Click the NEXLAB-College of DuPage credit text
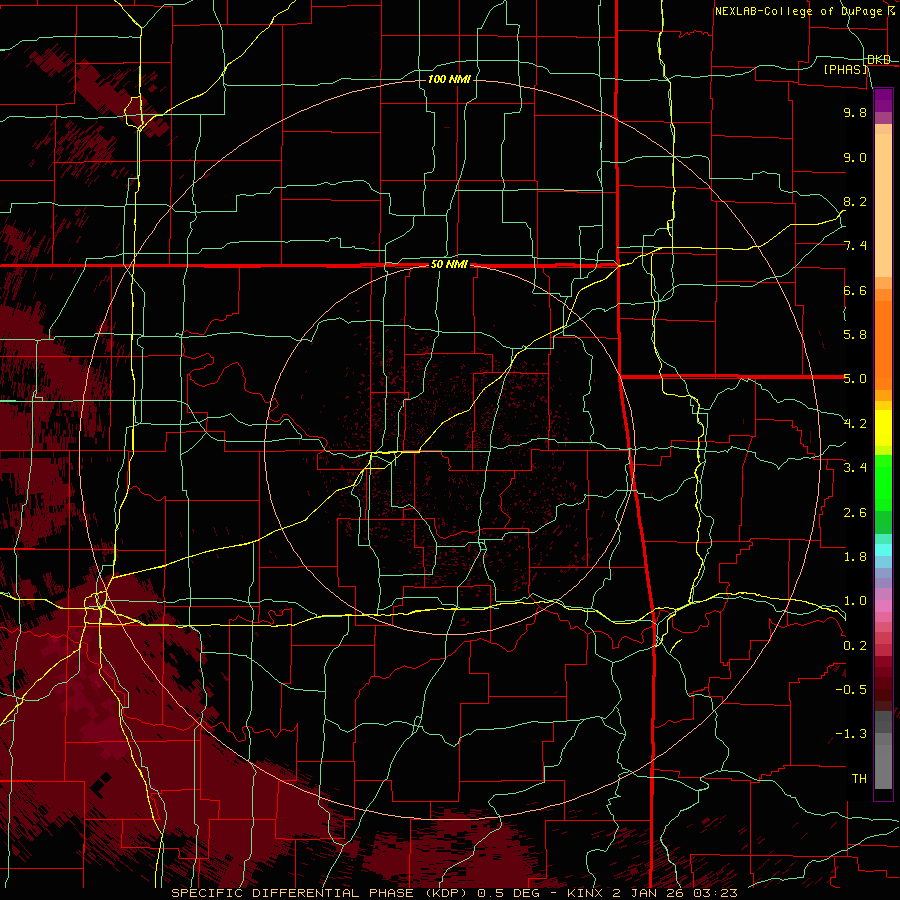Screen dimensions: 900x900 799,11
